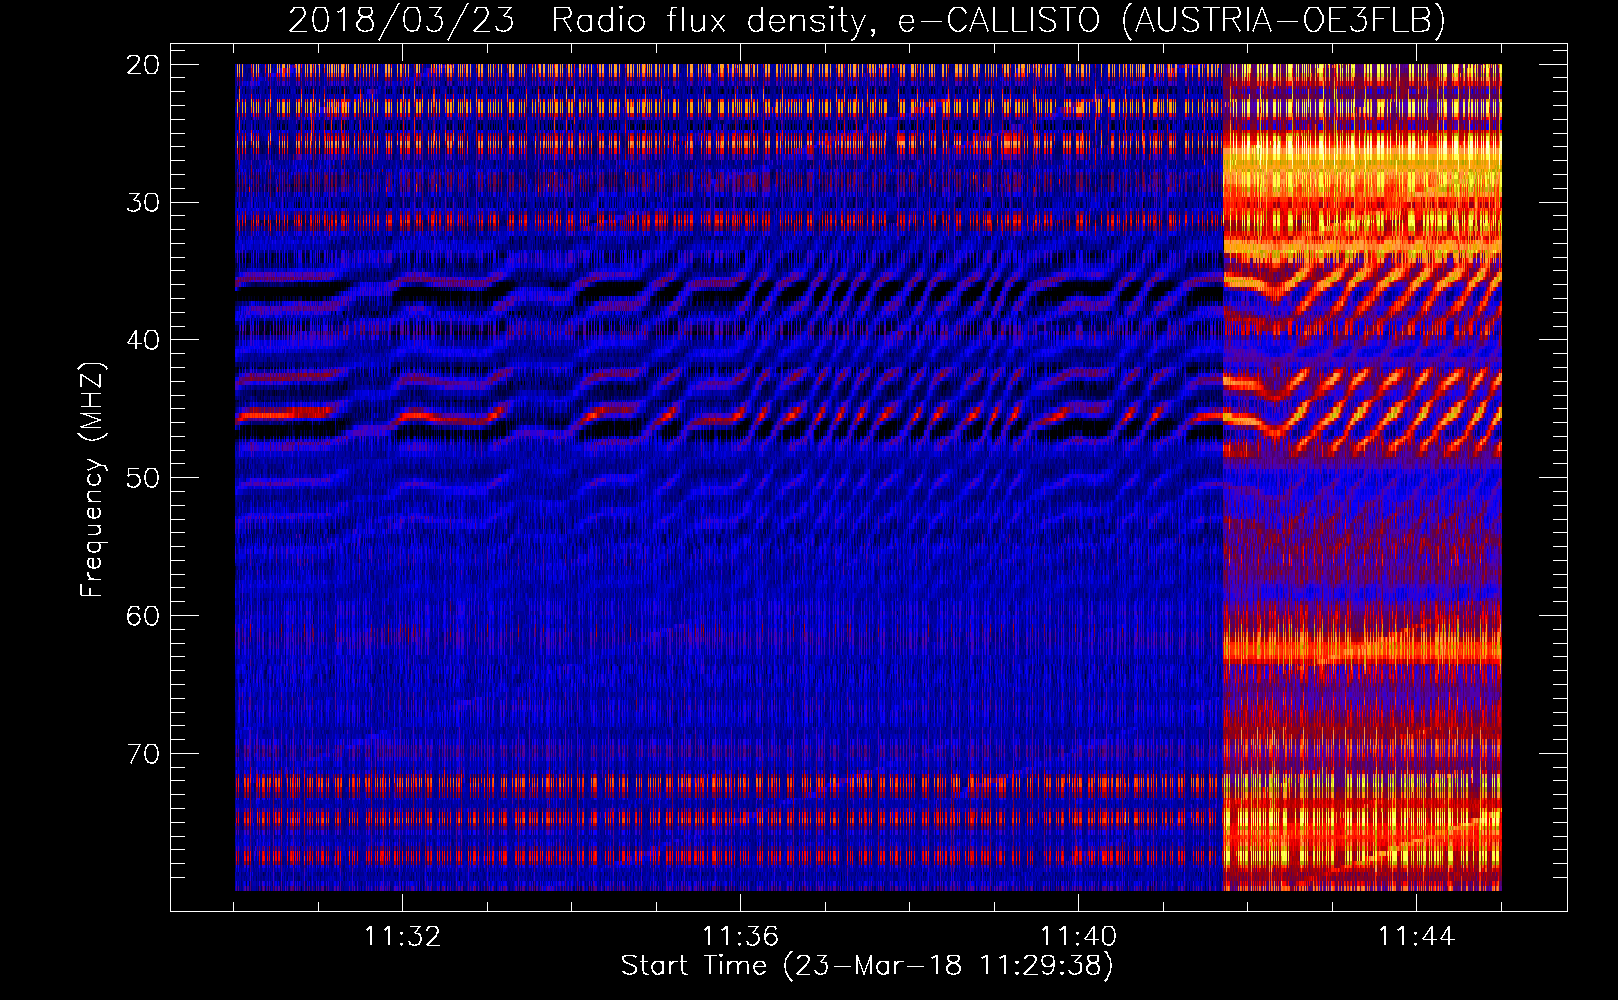
Task: Click the plot title with the 2018/03/23 date
Action: coord(866,20)
